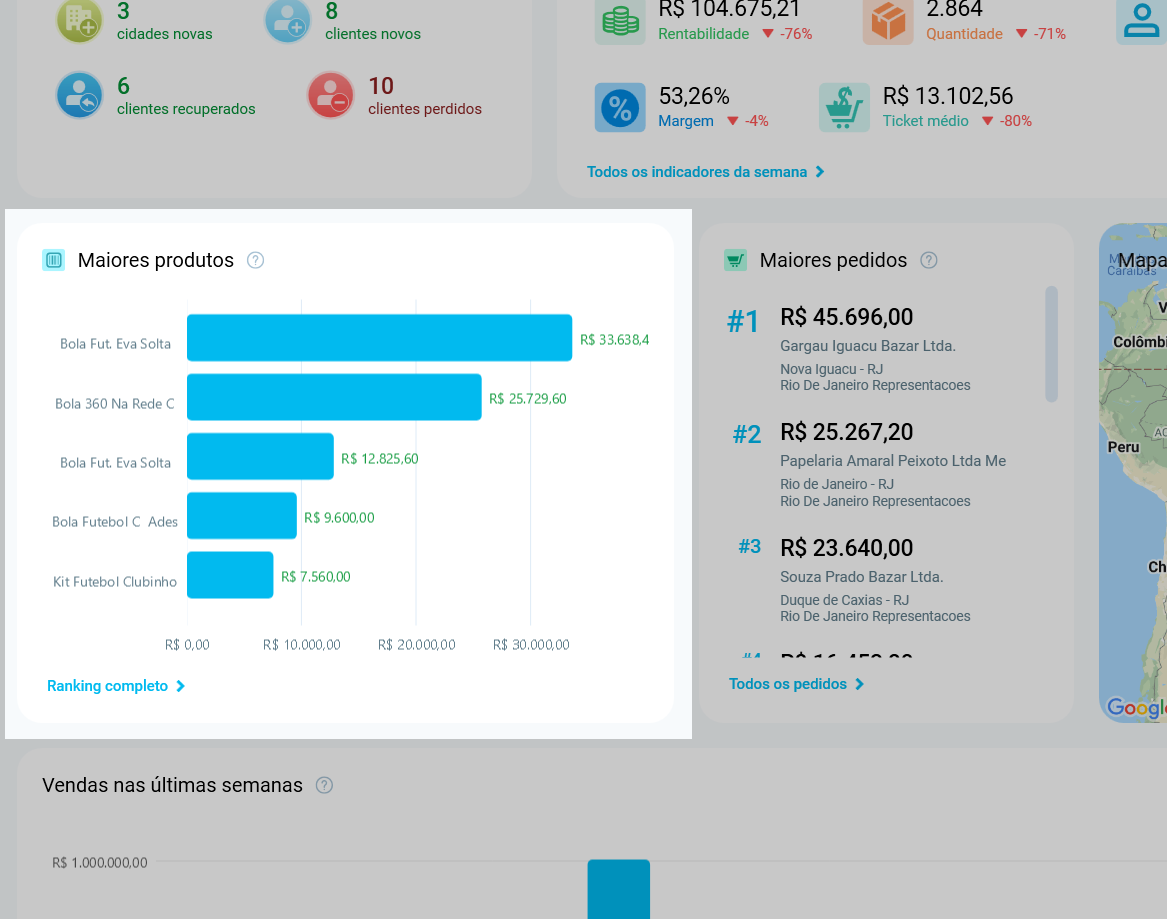Click Gargau Iguacu Bazar Ltda. name
Viewport: 1167px width, 919px height.
pyautogui.click(x=868, y=346)
